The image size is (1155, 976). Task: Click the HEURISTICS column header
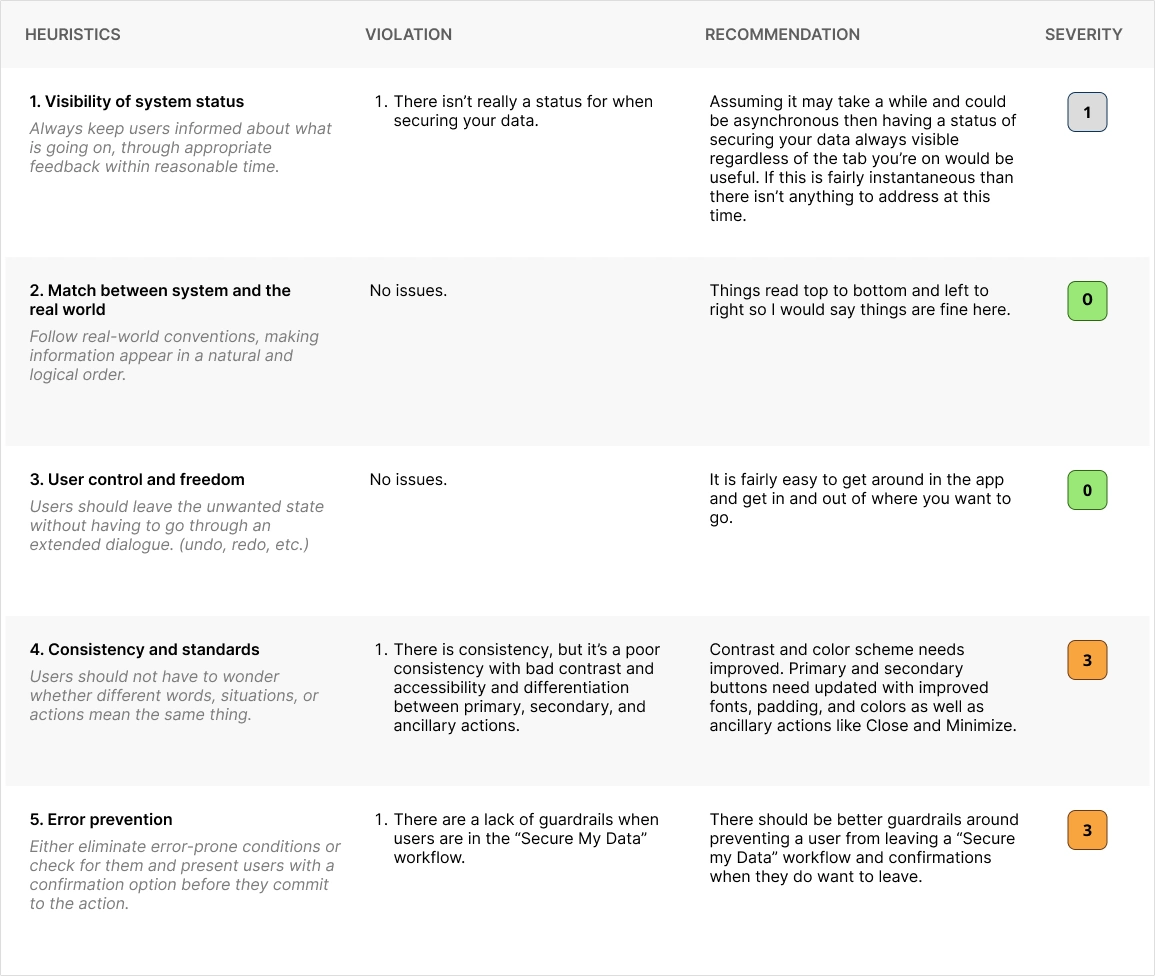[73, 34]
